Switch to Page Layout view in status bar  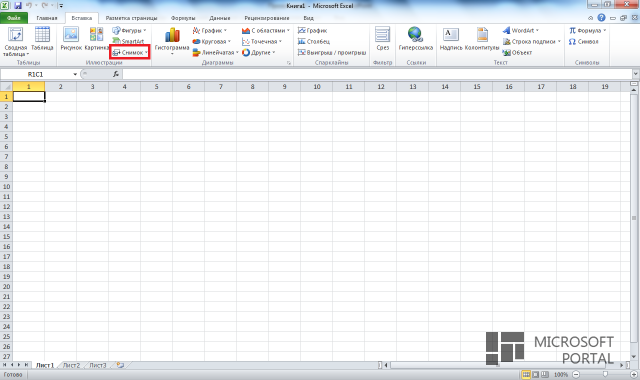536,374
